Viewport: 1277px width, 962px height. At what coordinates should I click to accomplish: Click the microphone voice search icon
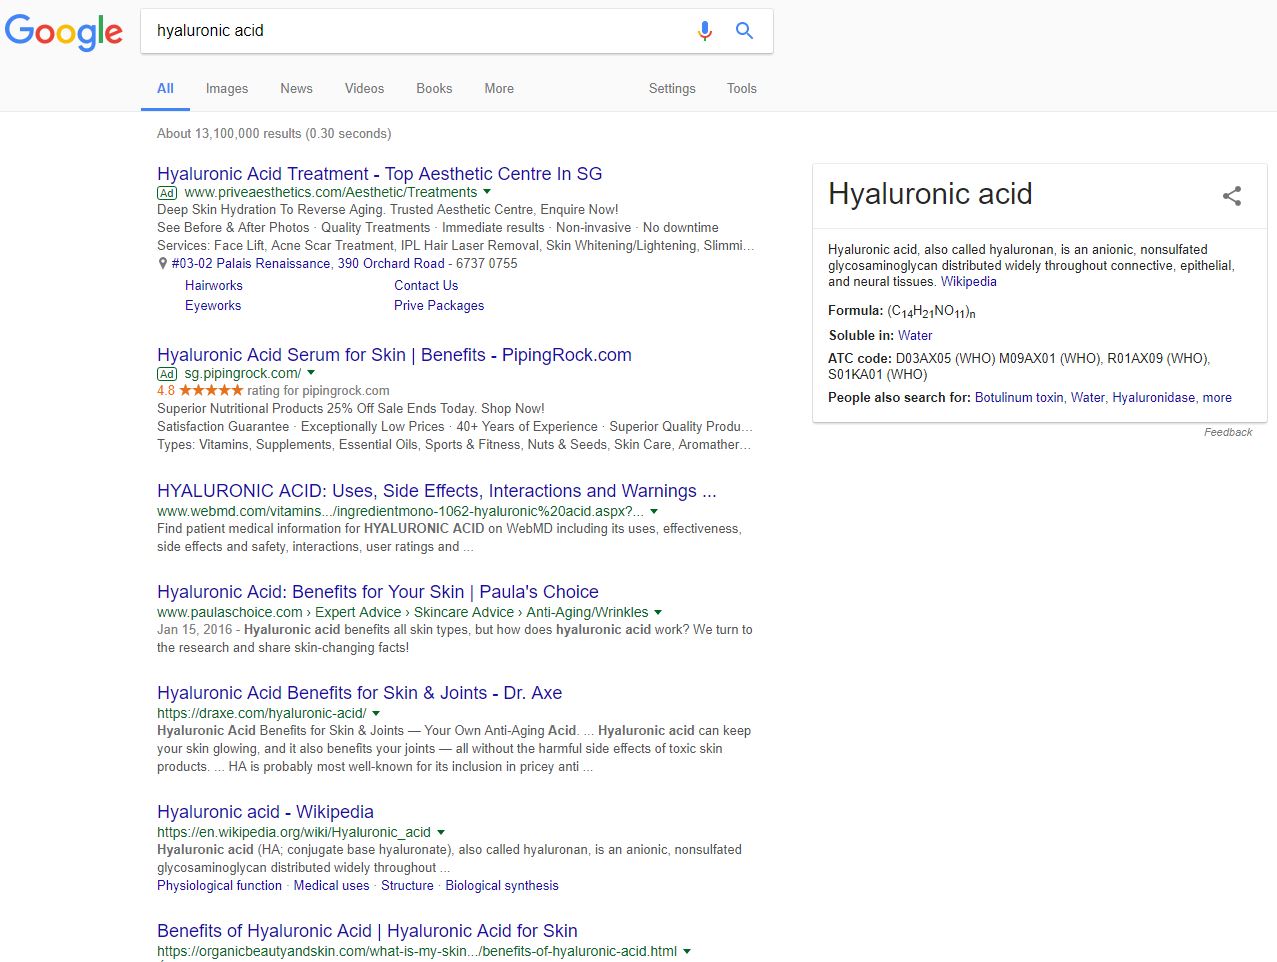(704, 31)
